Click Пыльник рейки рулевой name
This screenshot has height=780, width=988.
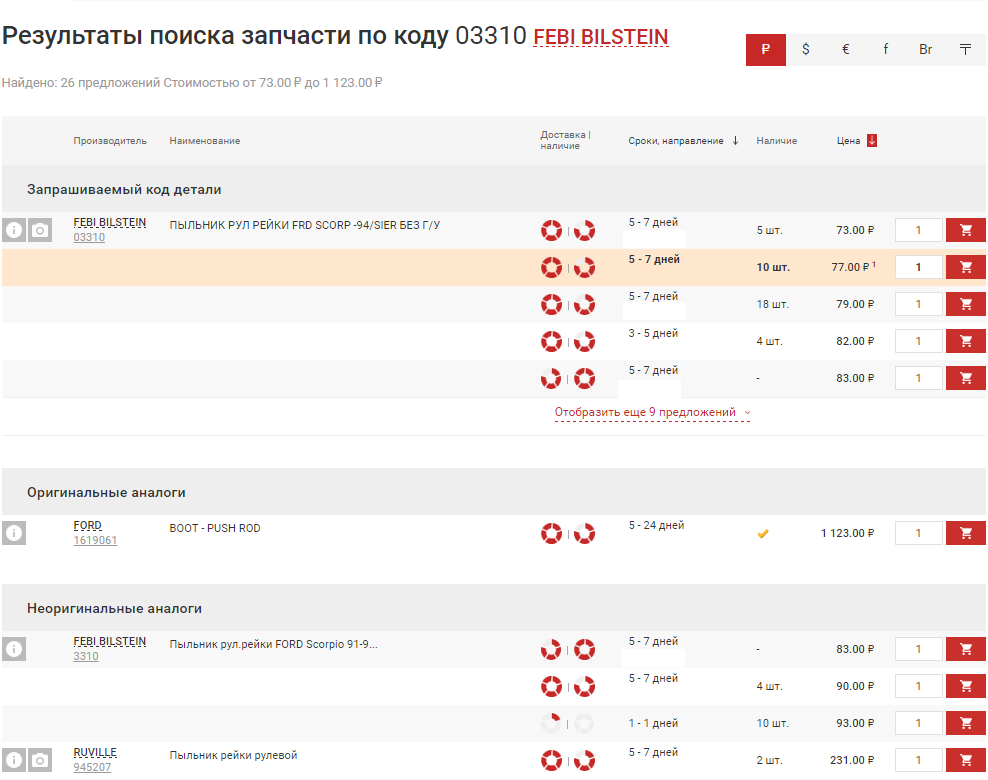[233, 755]
